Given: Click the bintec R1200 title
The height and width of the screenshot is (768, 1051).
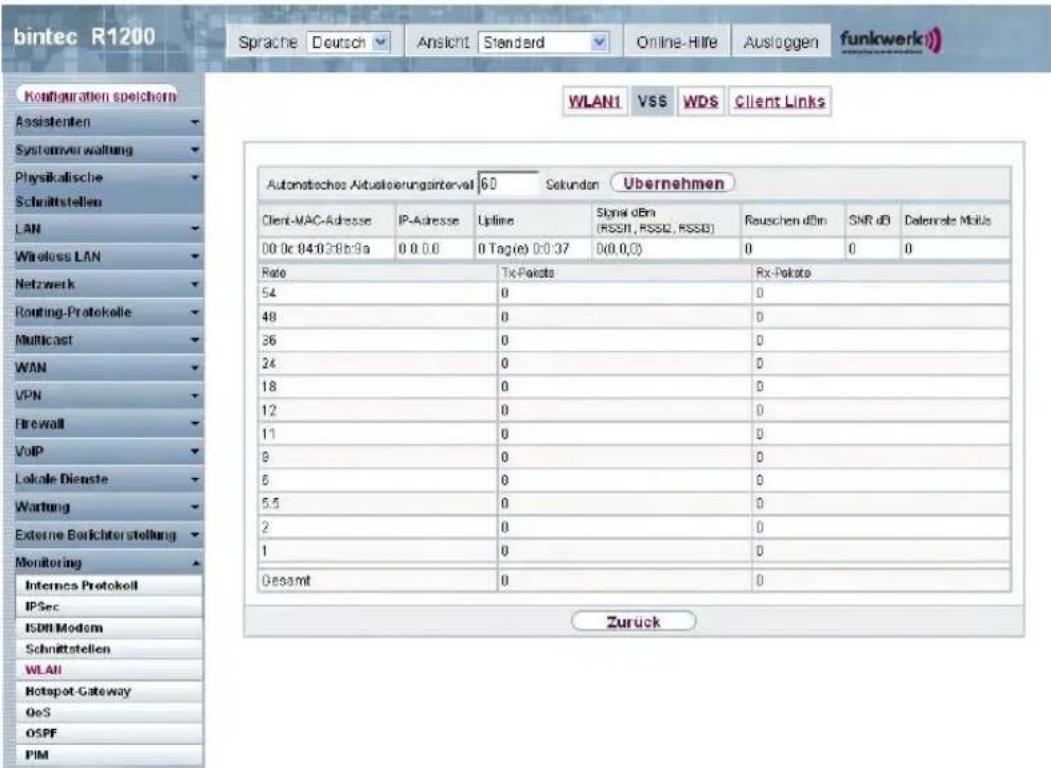Looking at the screenshot, I should pos(84,37).
